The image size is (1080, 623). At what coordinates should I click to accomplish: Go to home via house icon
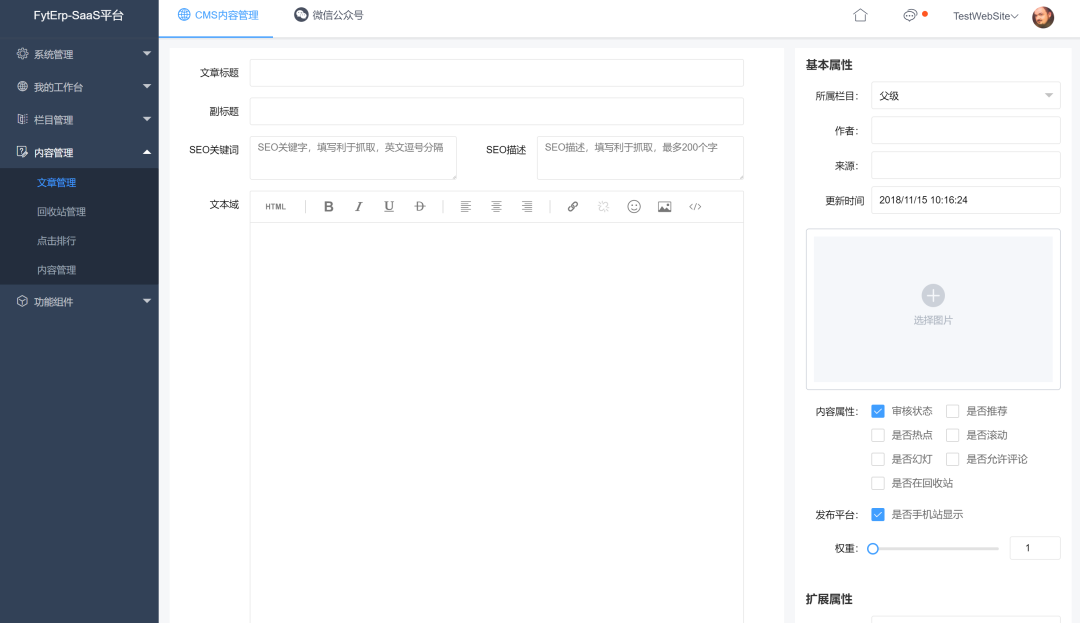click(x=860, y=16)
